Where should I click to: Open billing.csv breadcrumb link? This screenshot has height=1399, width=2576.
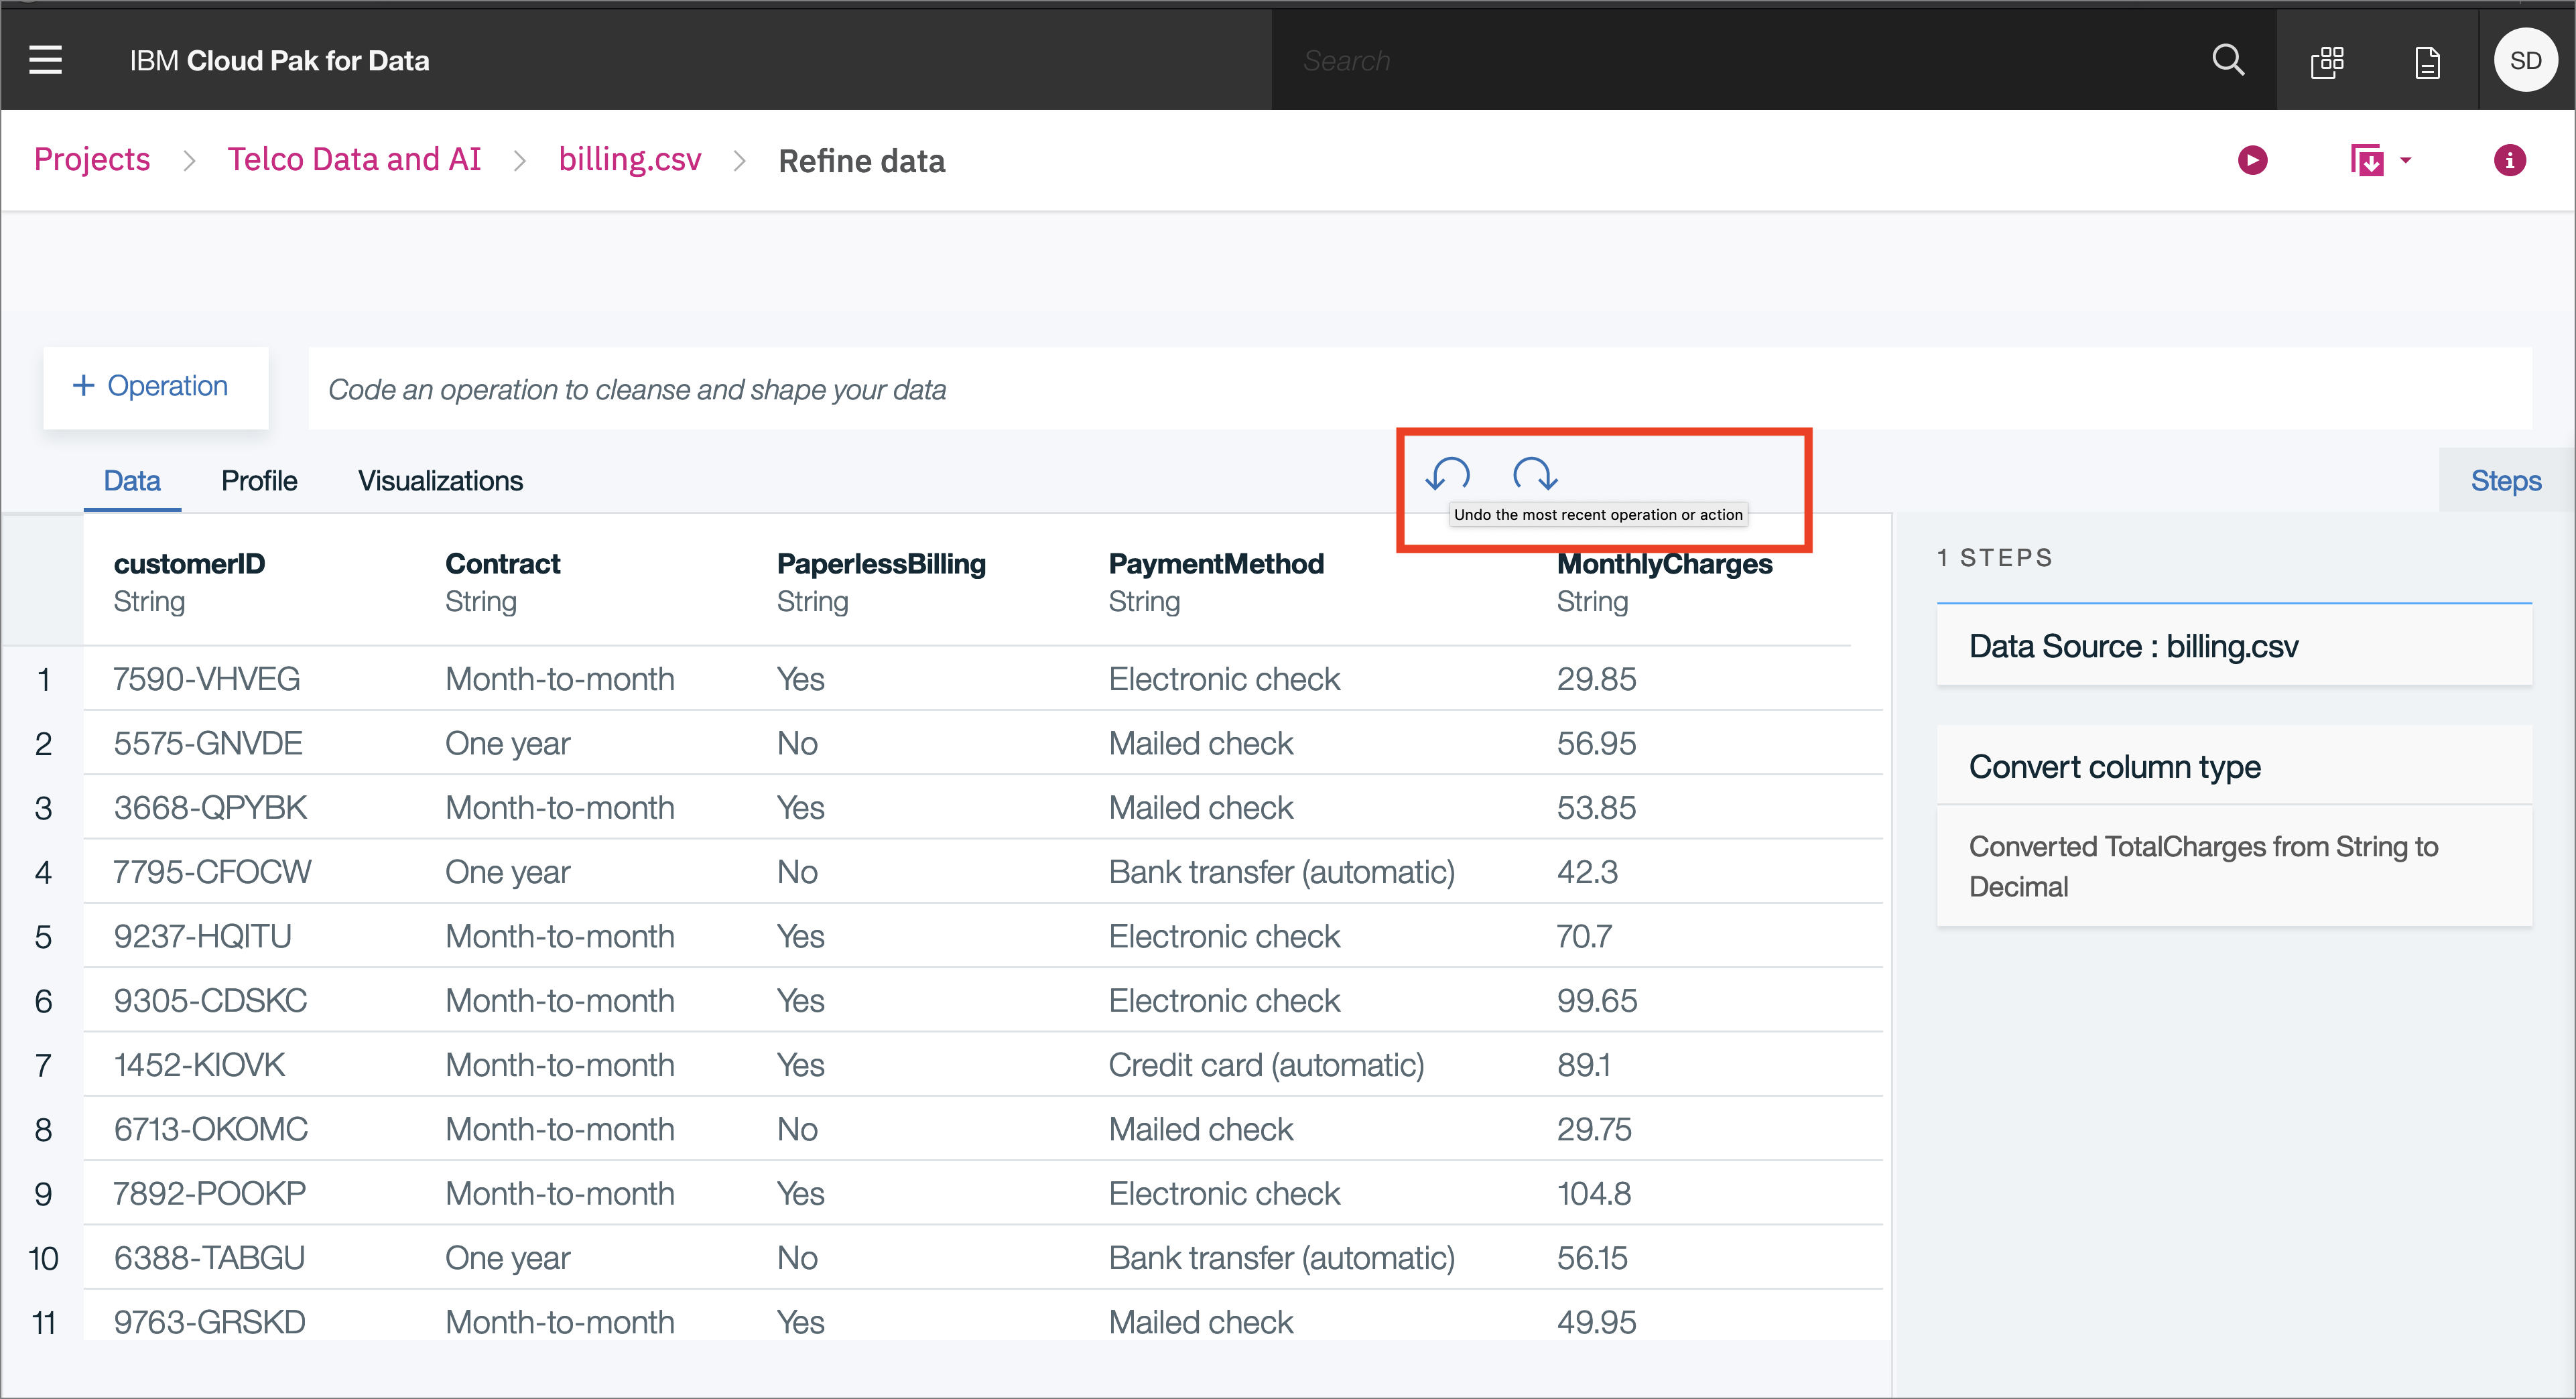coord(630,160)
